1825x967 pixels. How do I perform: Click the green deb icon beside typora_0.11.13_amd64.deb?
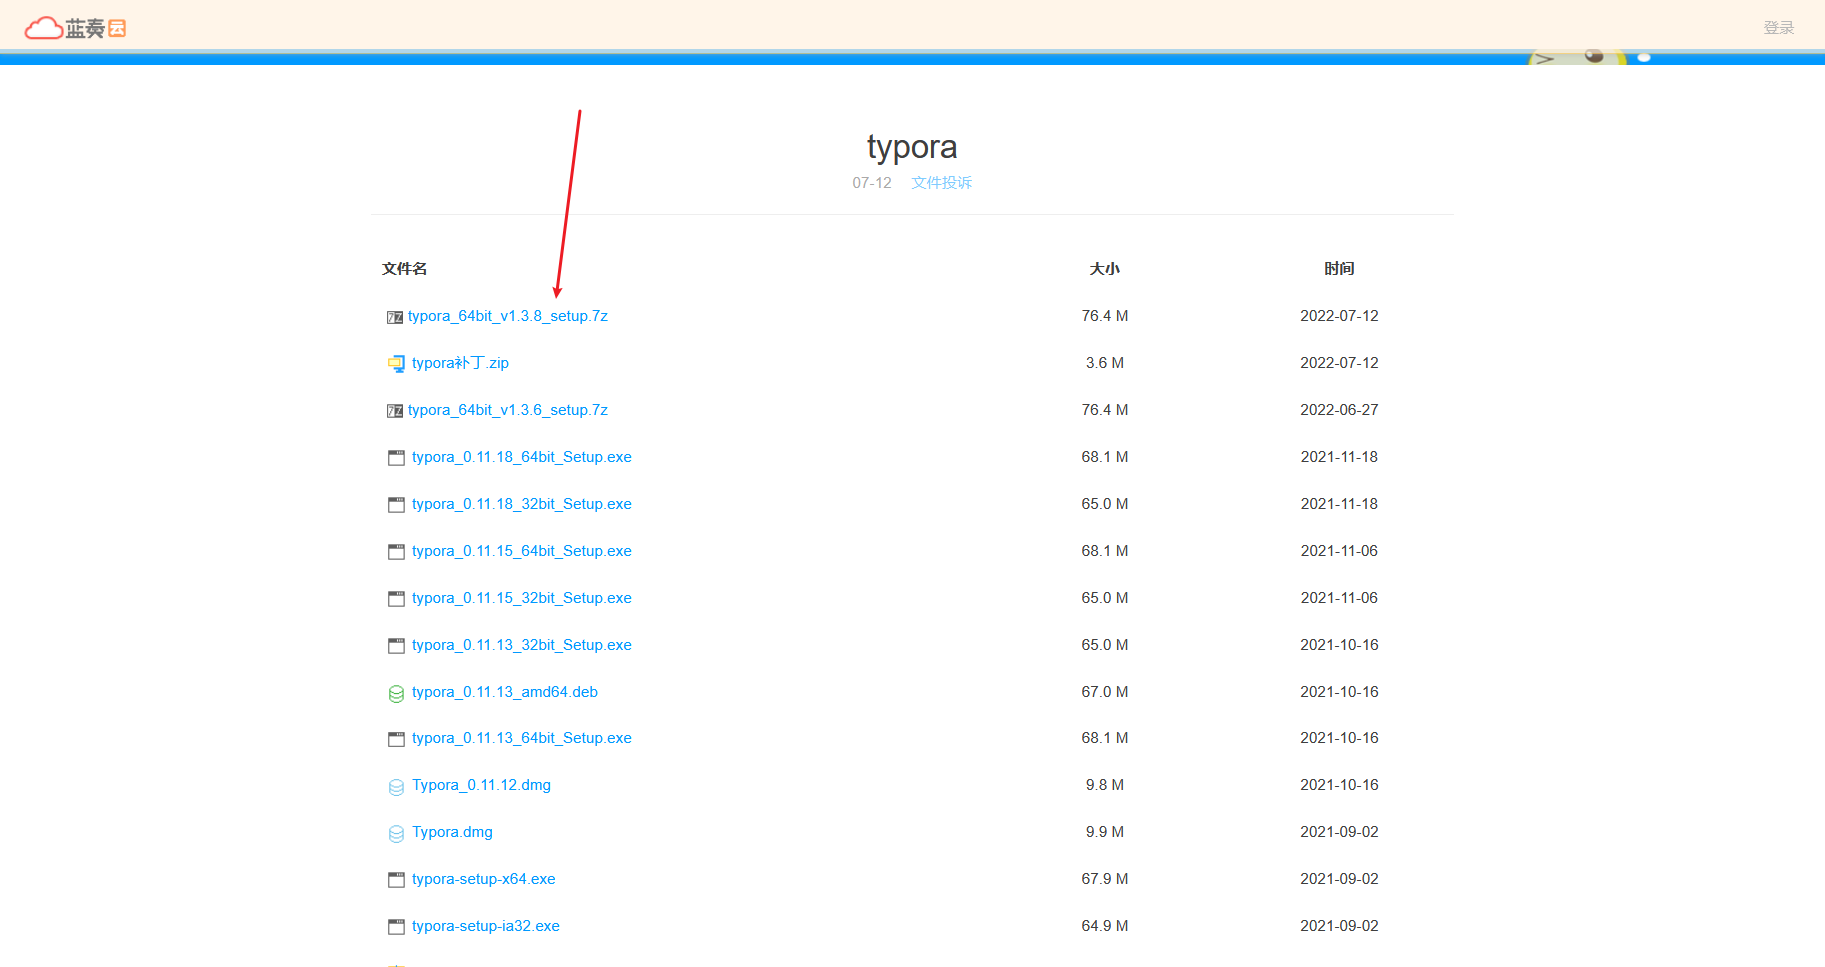[397, 693]
